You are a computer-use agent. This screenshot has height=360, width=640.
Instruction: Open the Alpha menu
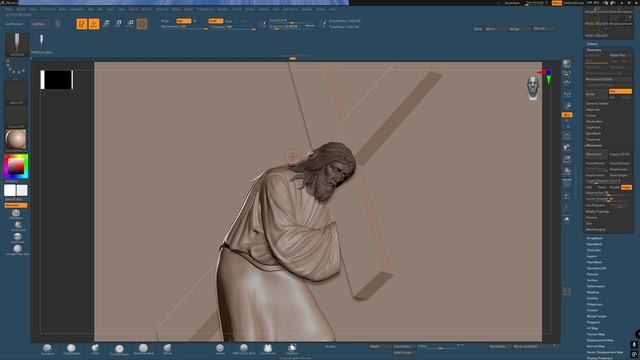click(x=9, y=9)
